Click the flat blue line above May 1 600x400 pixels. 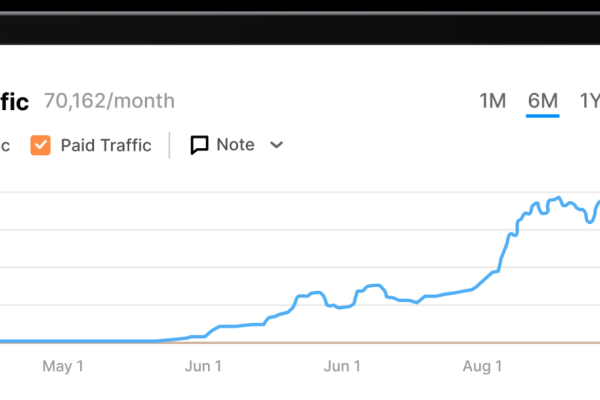(63, 341)
